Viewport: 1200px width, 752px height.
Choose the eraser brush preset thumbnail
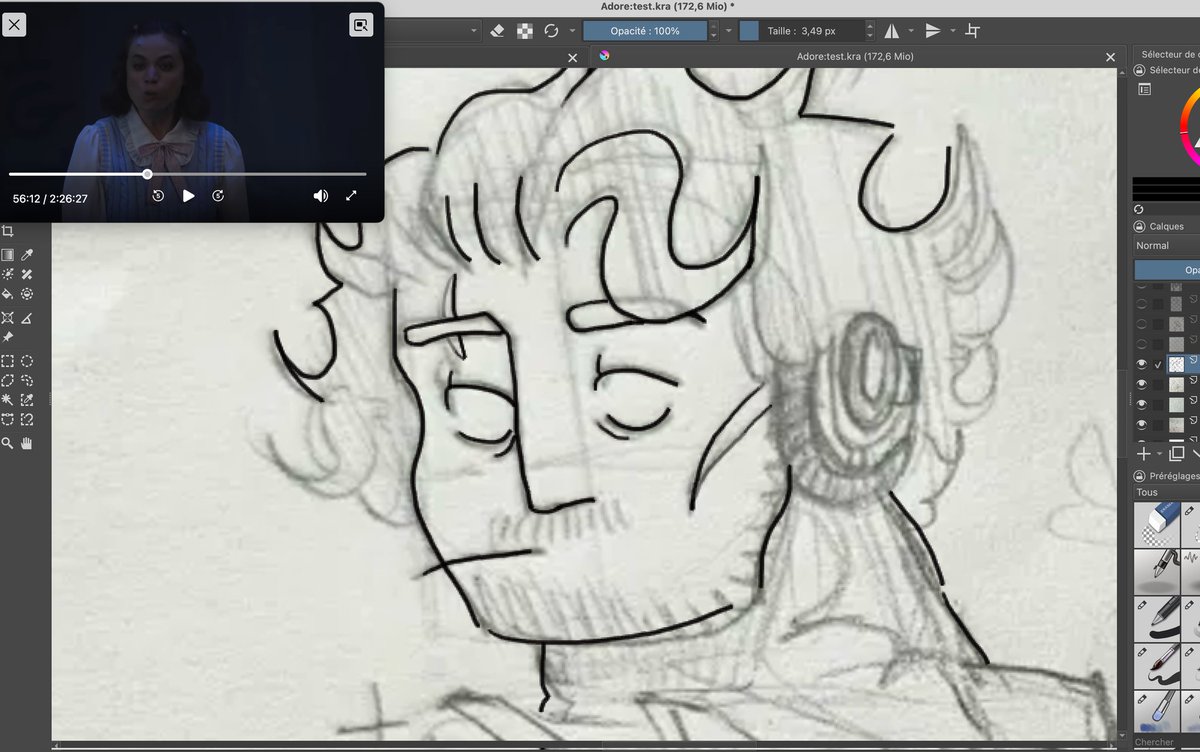click(x=1156, y=523)
